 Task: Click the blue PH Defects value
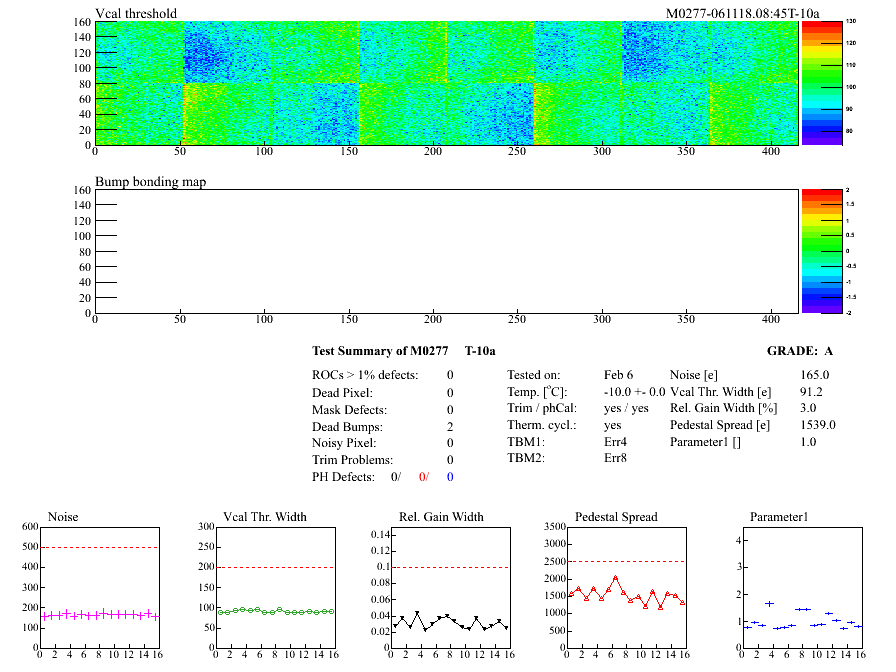[x=450, y=477]
